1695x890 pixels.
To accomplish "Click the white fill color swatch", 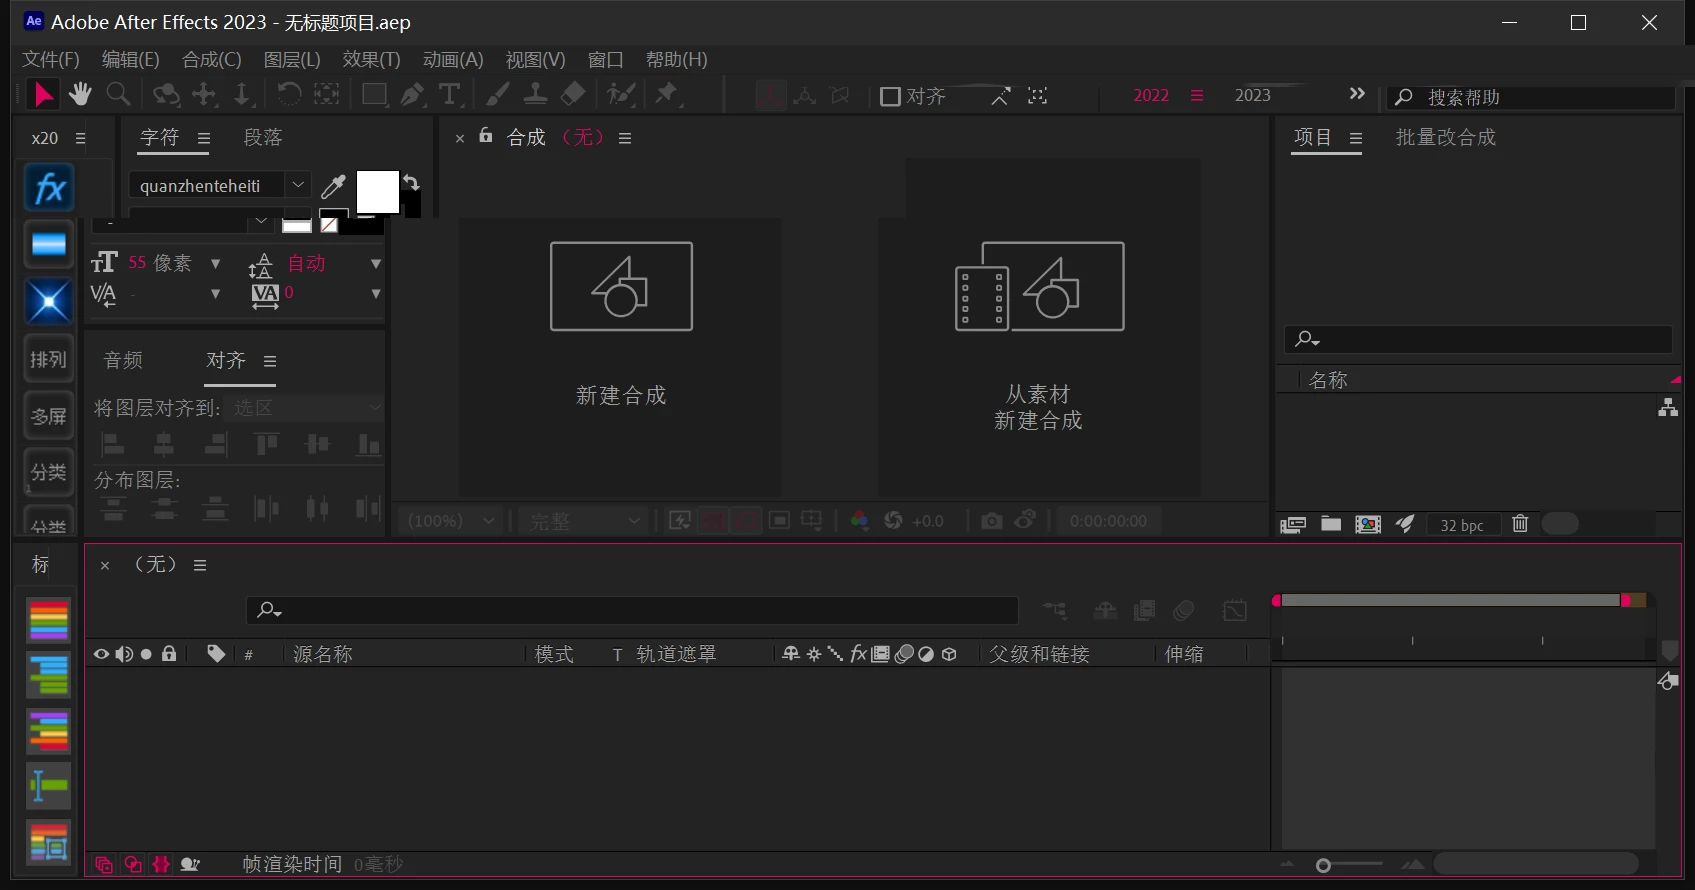I will click(x=378, y=191).
